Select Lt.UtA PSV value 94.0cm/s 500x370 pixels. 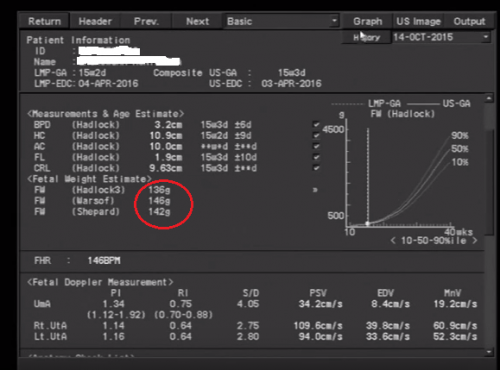coord(320,336)
